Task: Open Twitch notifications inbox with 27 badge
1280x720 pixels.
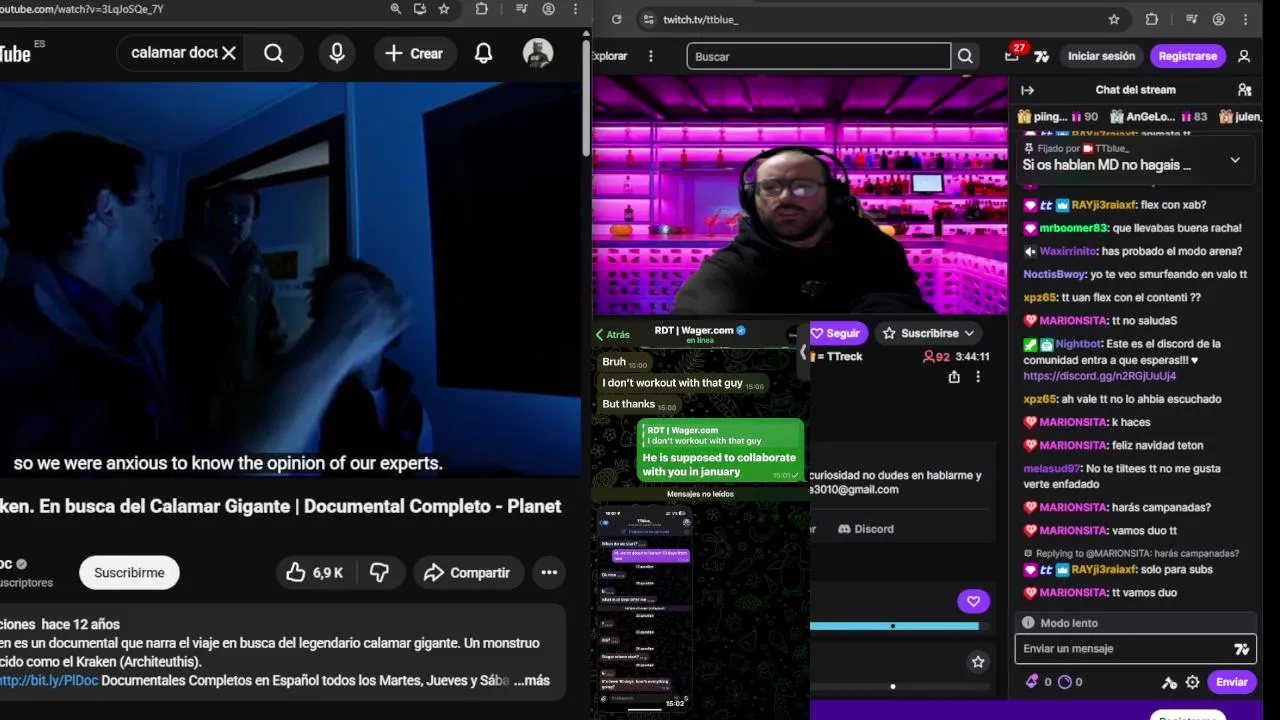Action: point(1012,56)
